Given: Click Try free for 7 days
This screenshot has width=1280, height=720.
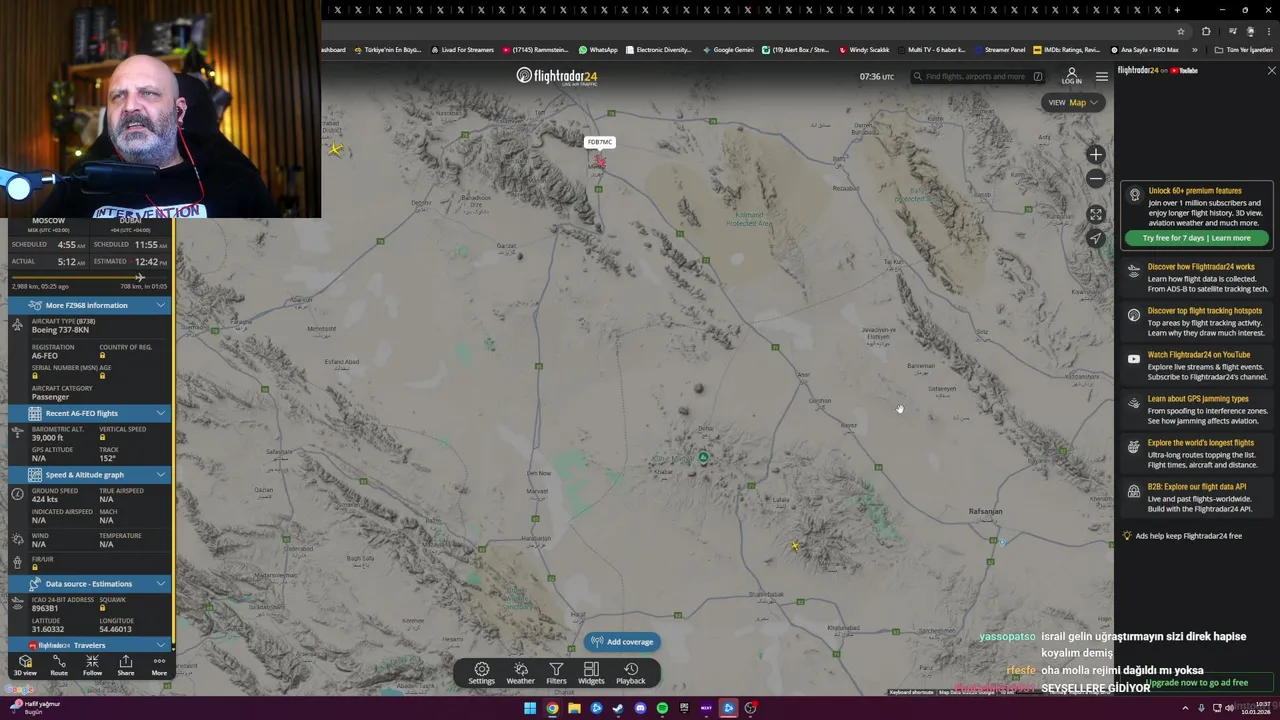Looking at the screenshot, I should pos(1196,238).
